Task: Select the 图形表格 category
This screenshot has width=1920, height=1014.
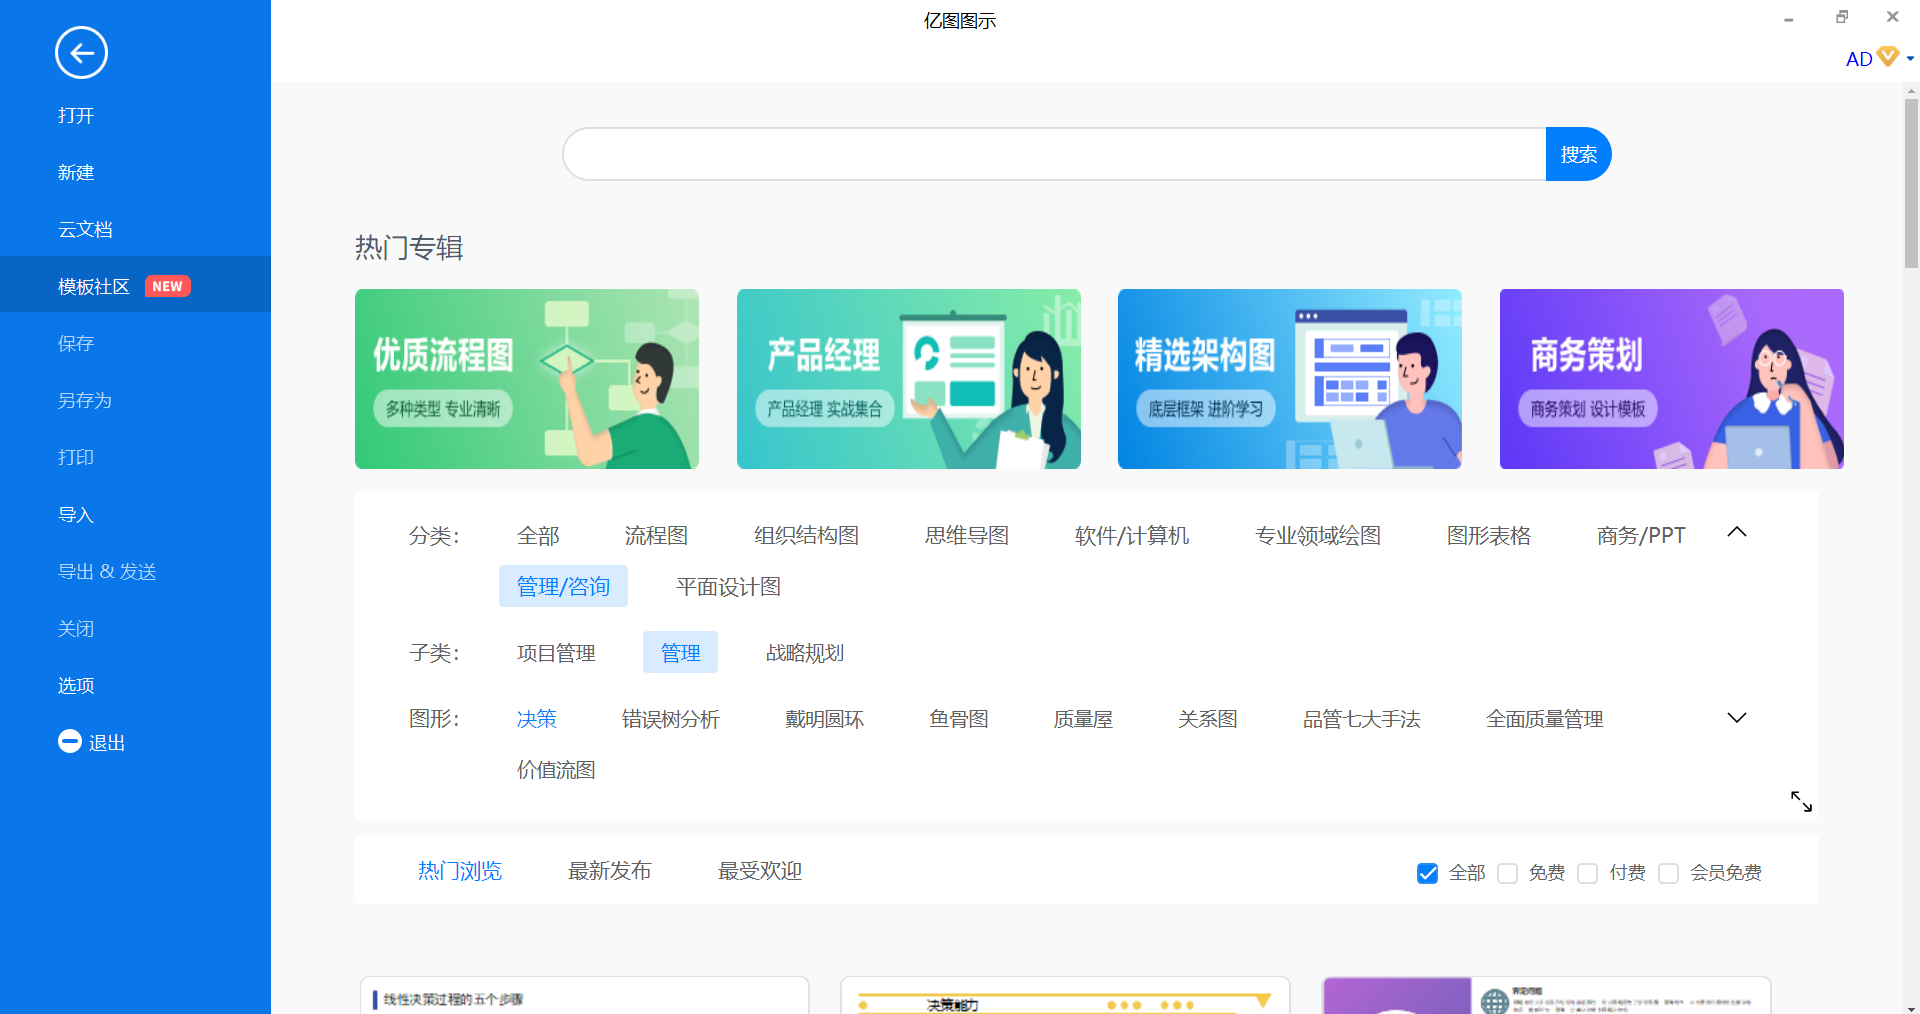Action: [1489, 536]
